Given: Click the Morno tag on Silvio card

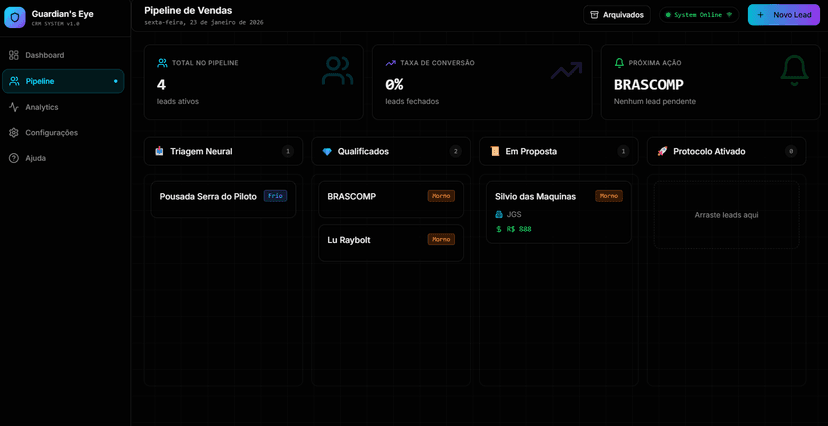Looking at the screenshot, I should coord(609,196).
